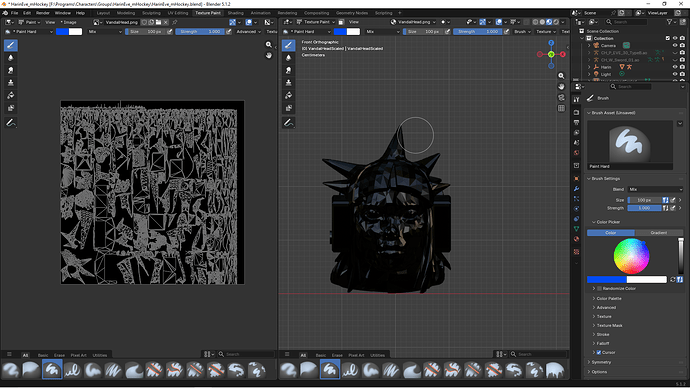This screenshot has height=388, width=690.
Task: Open the Texture Paint mode dropdown in 3D viewport
Action: 316,22
